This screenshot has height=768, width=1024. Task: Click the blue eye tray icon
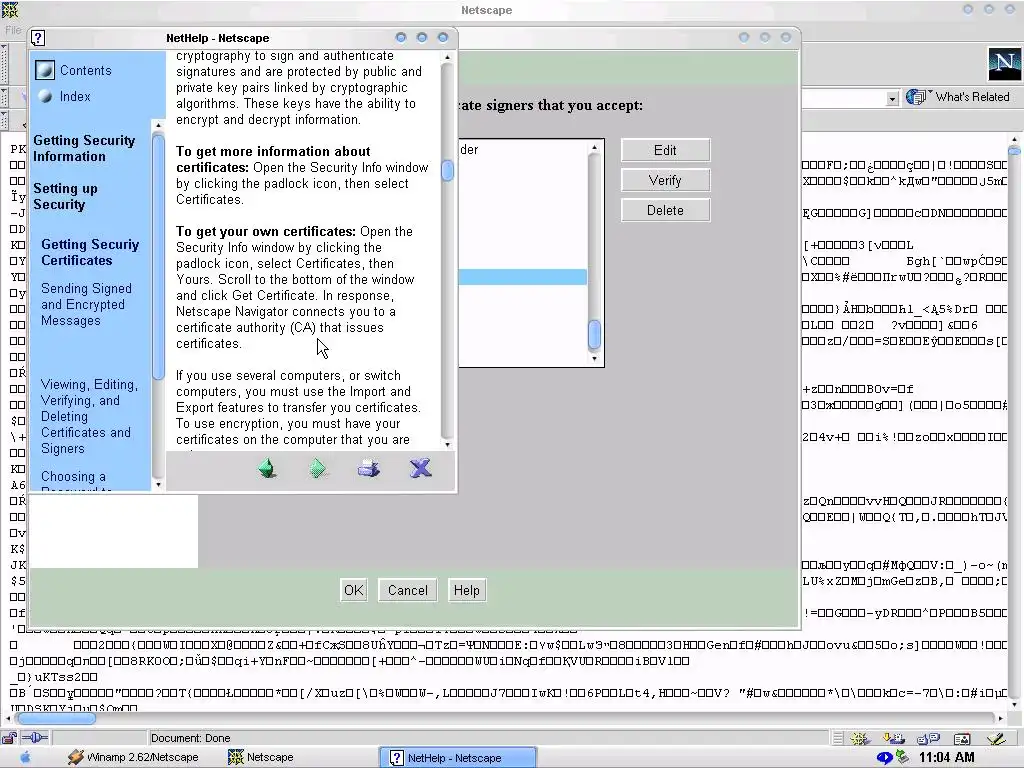point(884,758)
